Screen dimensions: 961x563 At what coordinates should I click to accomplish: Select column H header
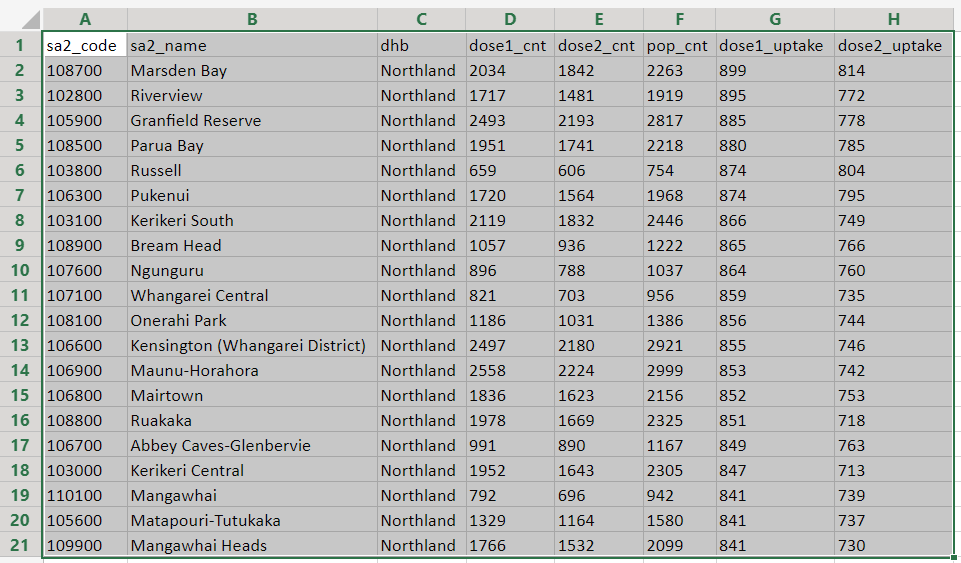pos(894,19)
